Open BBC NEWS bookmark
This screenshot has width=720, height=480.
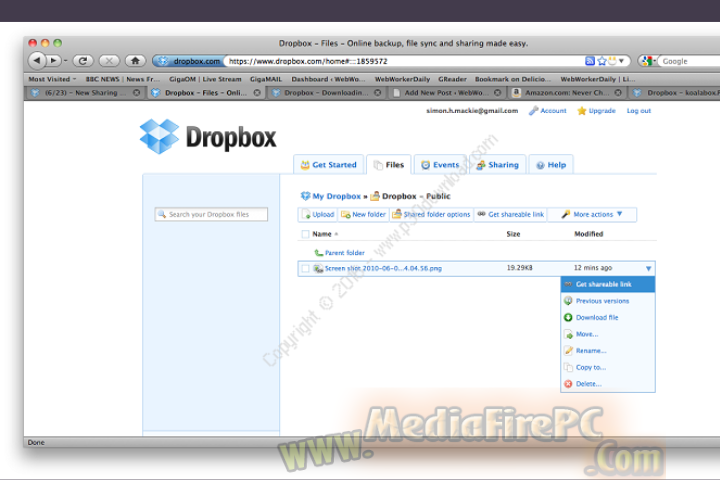pos(123,79)
